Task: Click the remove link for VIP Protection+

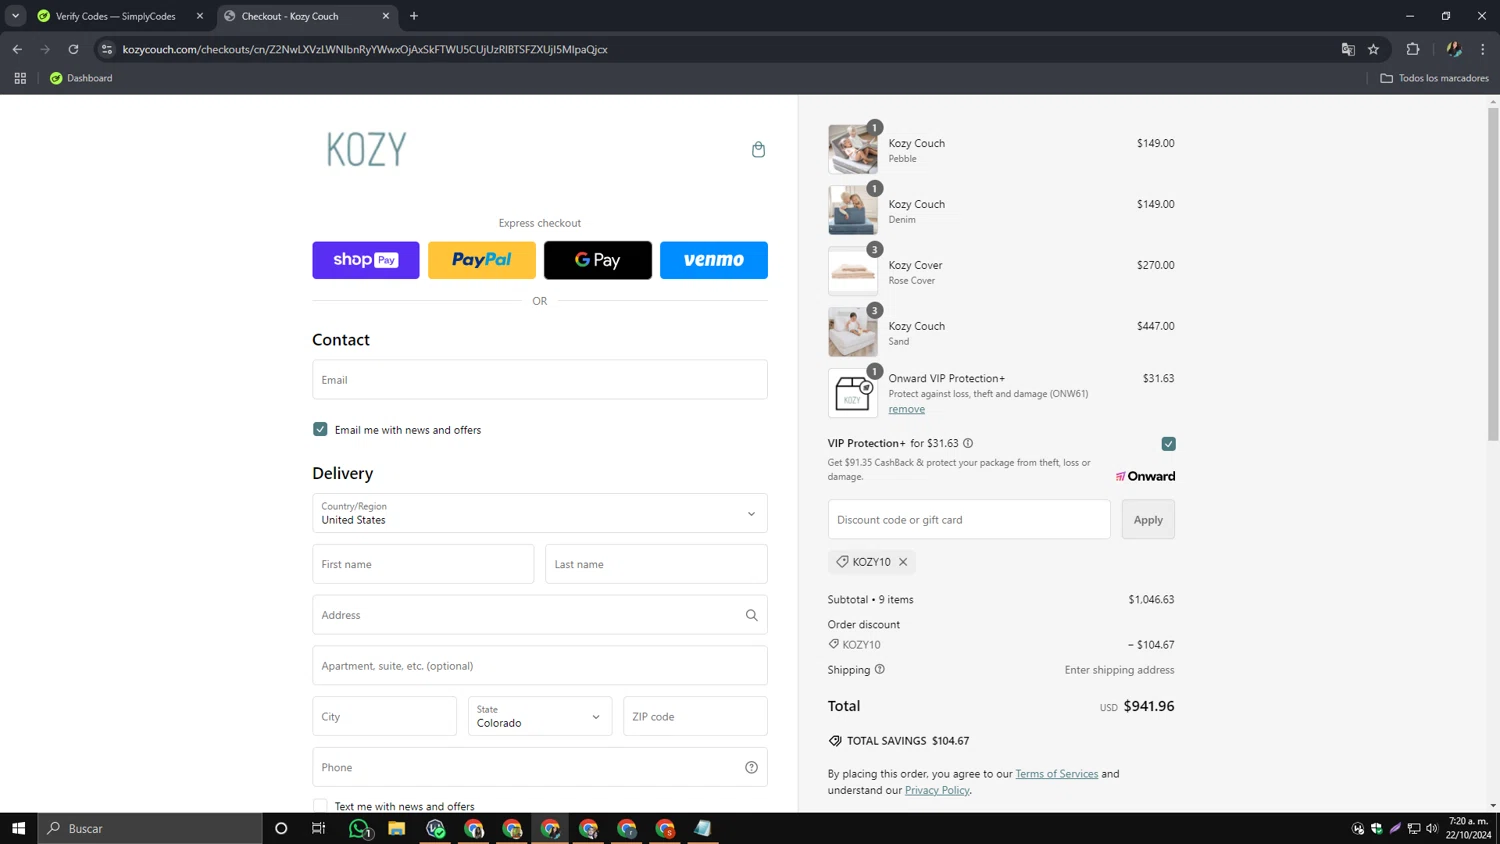Action: tap(906, 409)
